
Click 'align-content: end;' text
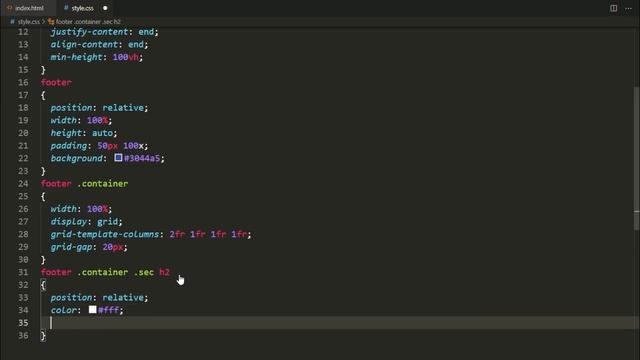coord(99,44)
